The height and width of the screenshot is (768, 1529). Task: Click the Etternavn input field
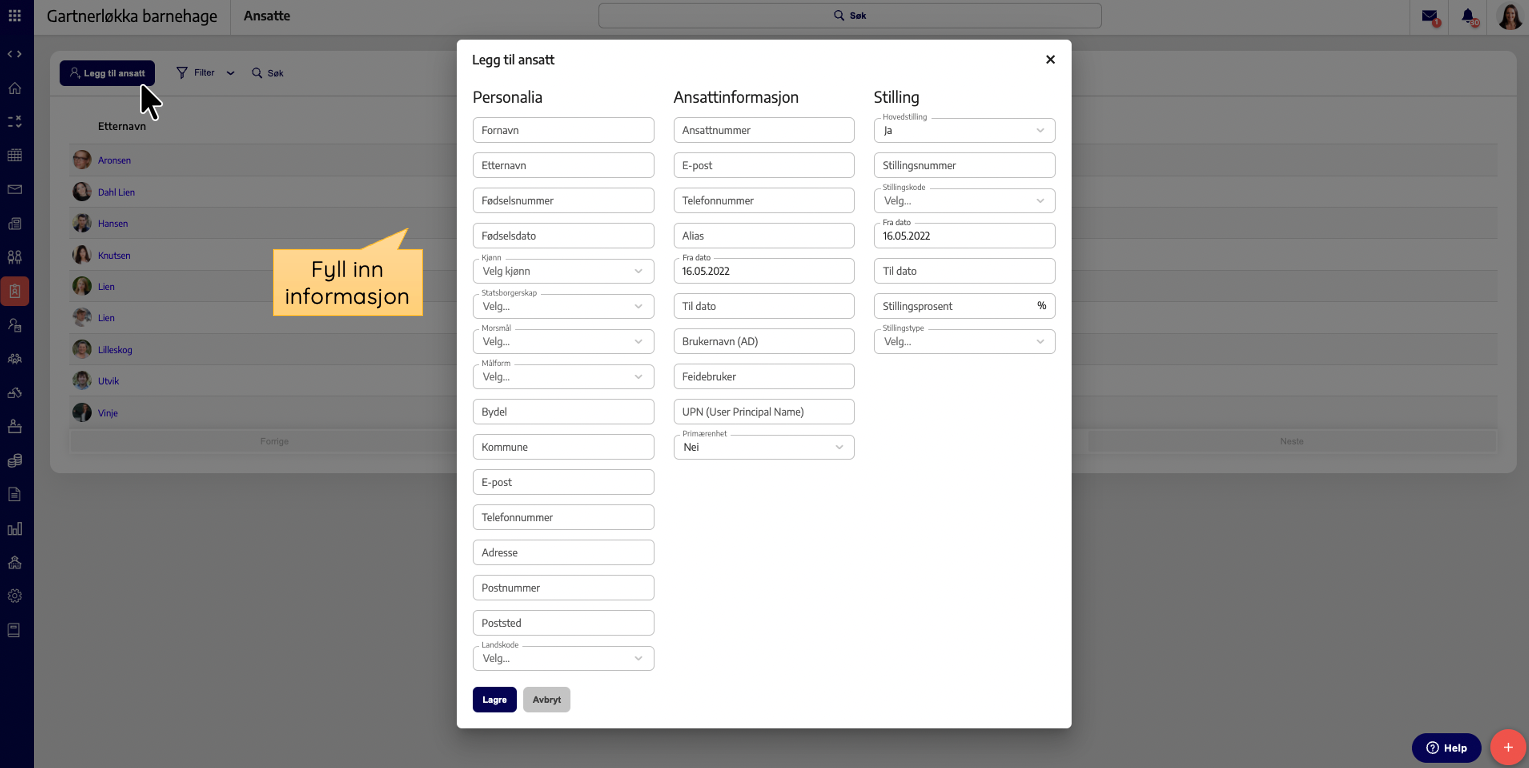coord(563,165)
